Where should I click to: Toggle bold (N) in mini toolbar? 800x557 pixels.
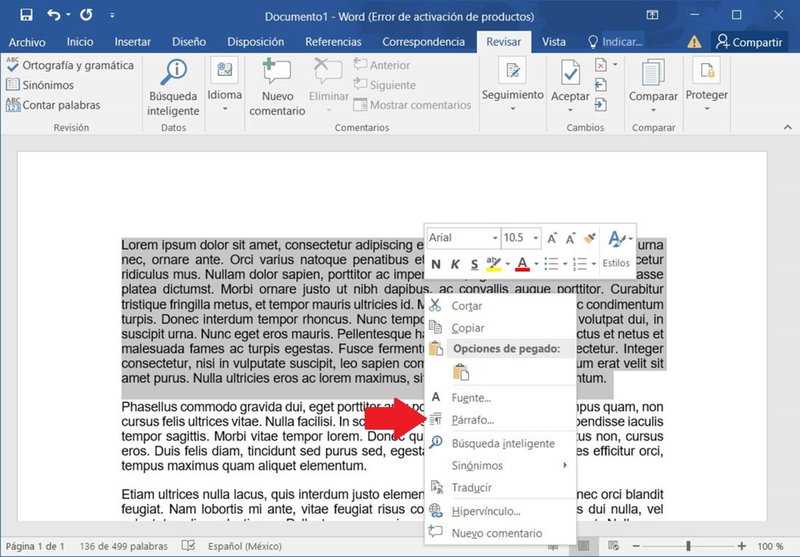[436, 264]
